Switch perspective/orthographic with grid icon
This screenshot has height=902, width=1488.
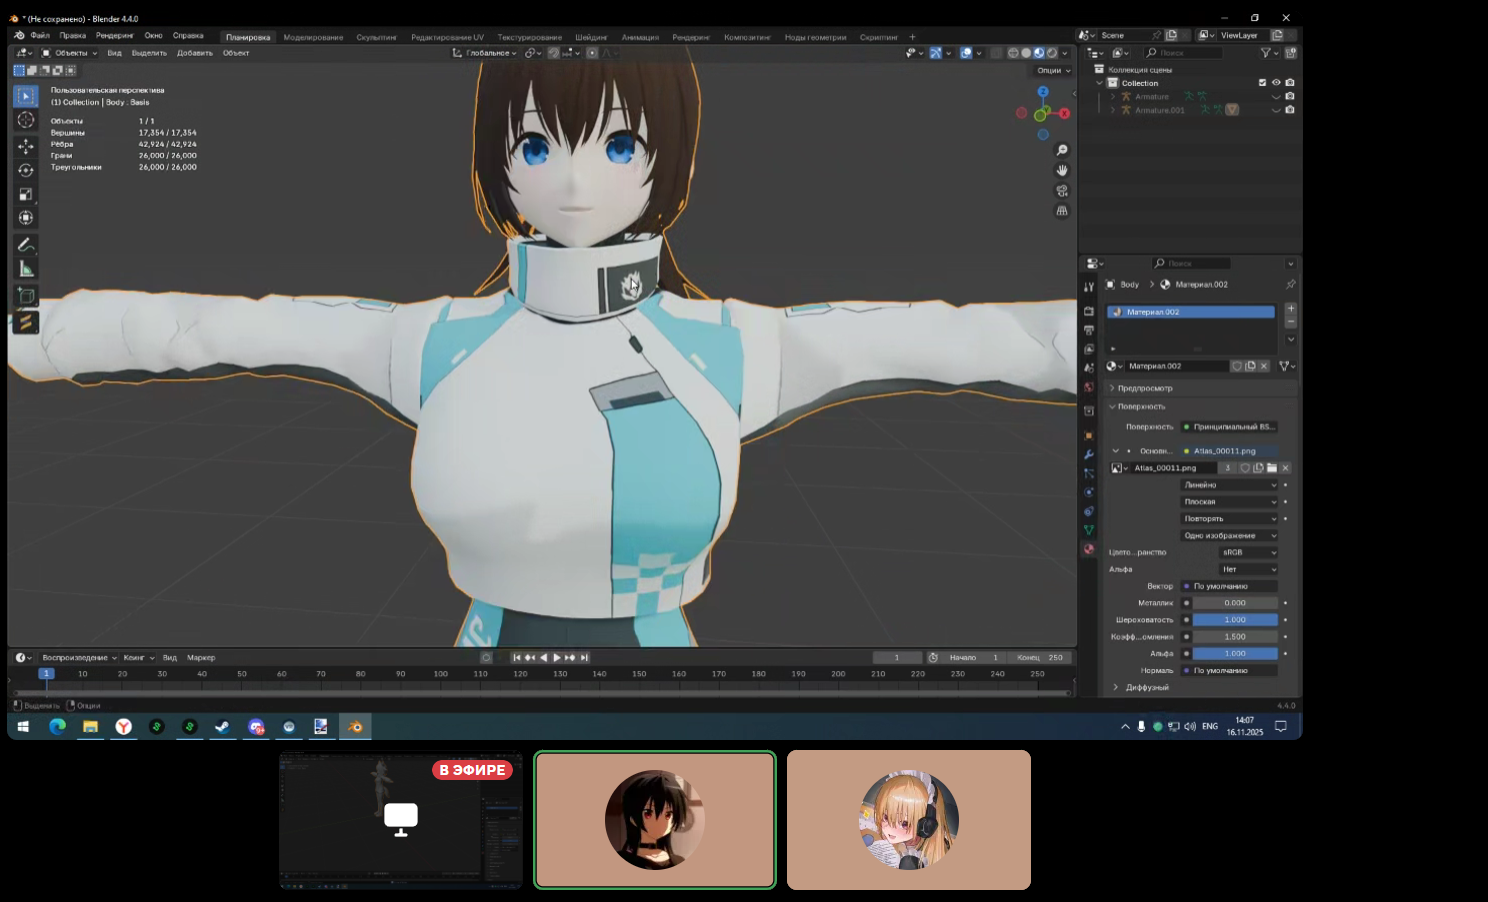tap(1062, 211)
